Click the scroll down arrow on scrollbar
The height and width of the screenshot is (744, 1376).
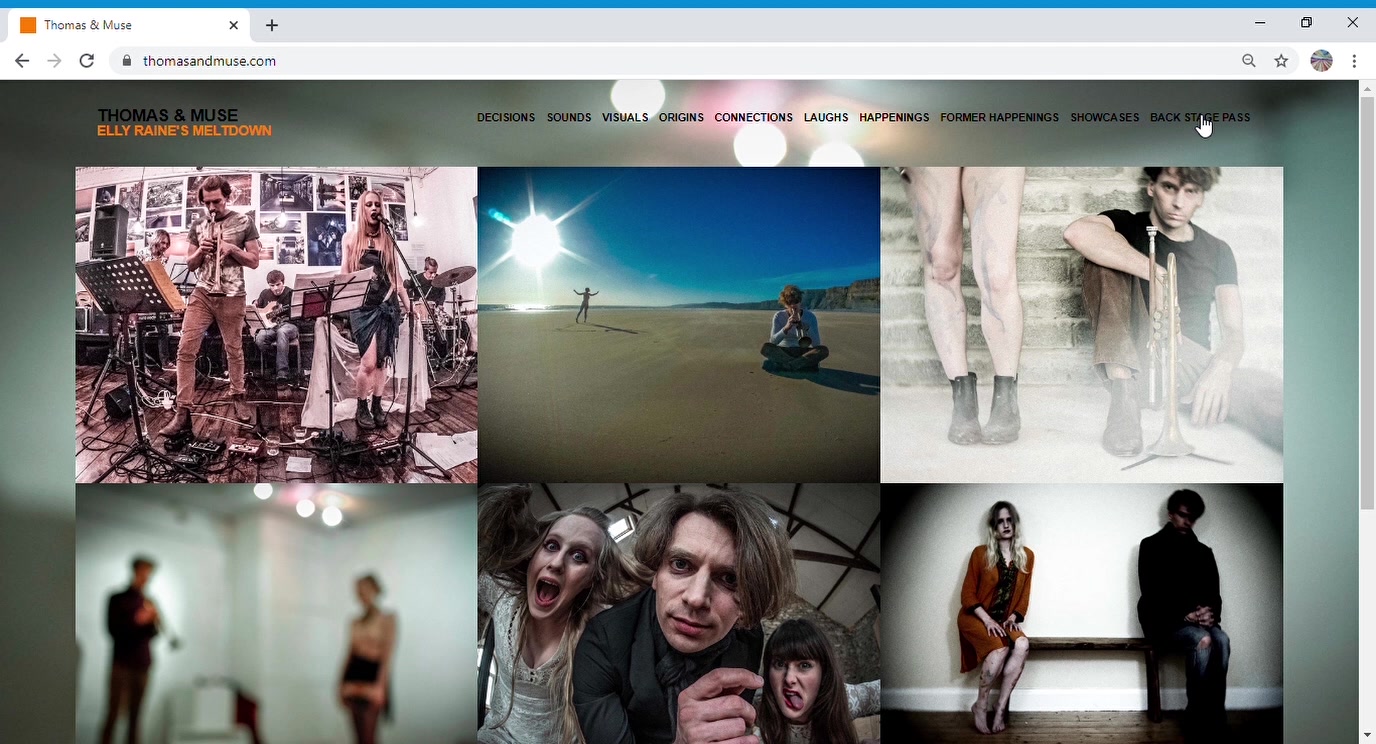(x=1367, y=736)
